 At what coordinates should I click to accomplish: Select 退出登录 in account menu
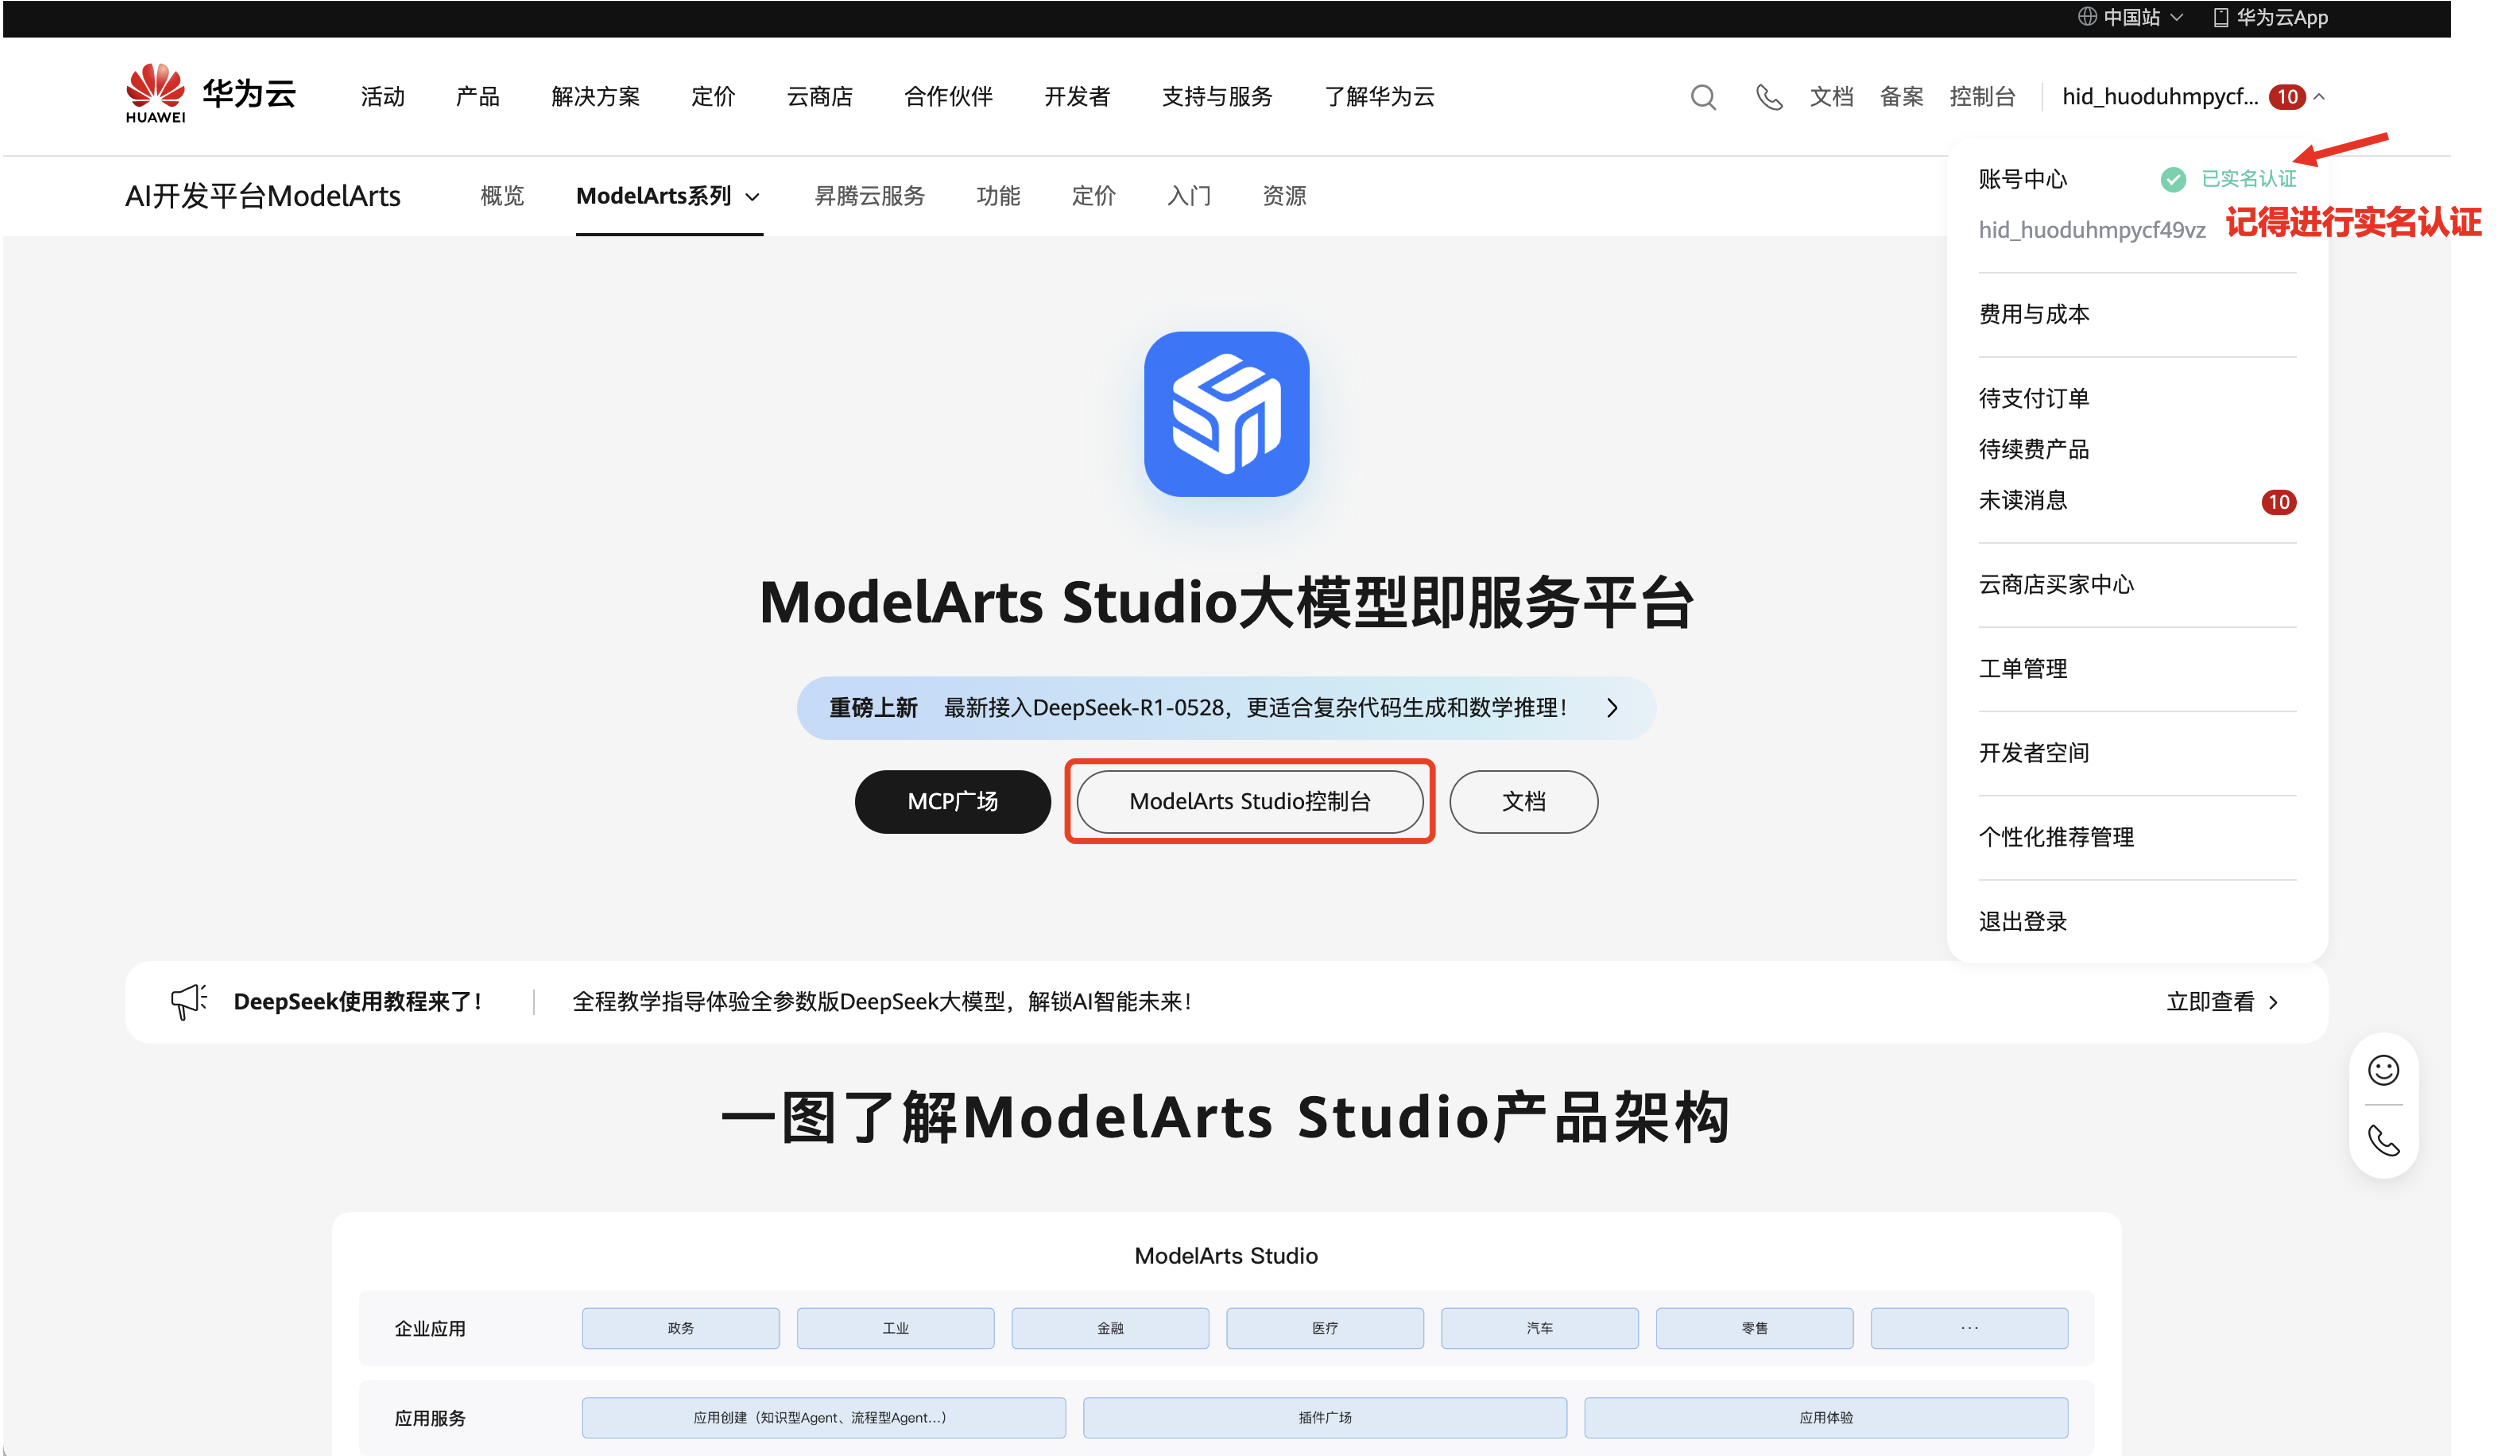coord(2022,921)
